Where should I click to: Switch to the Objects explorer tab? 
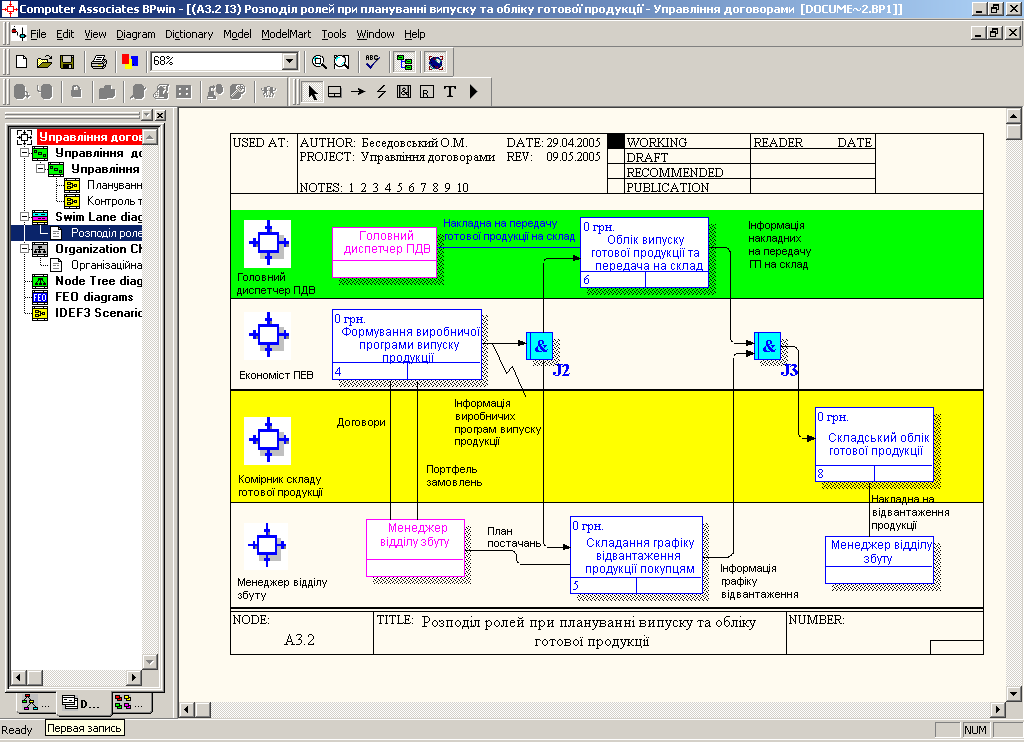[x=131, y=703]
